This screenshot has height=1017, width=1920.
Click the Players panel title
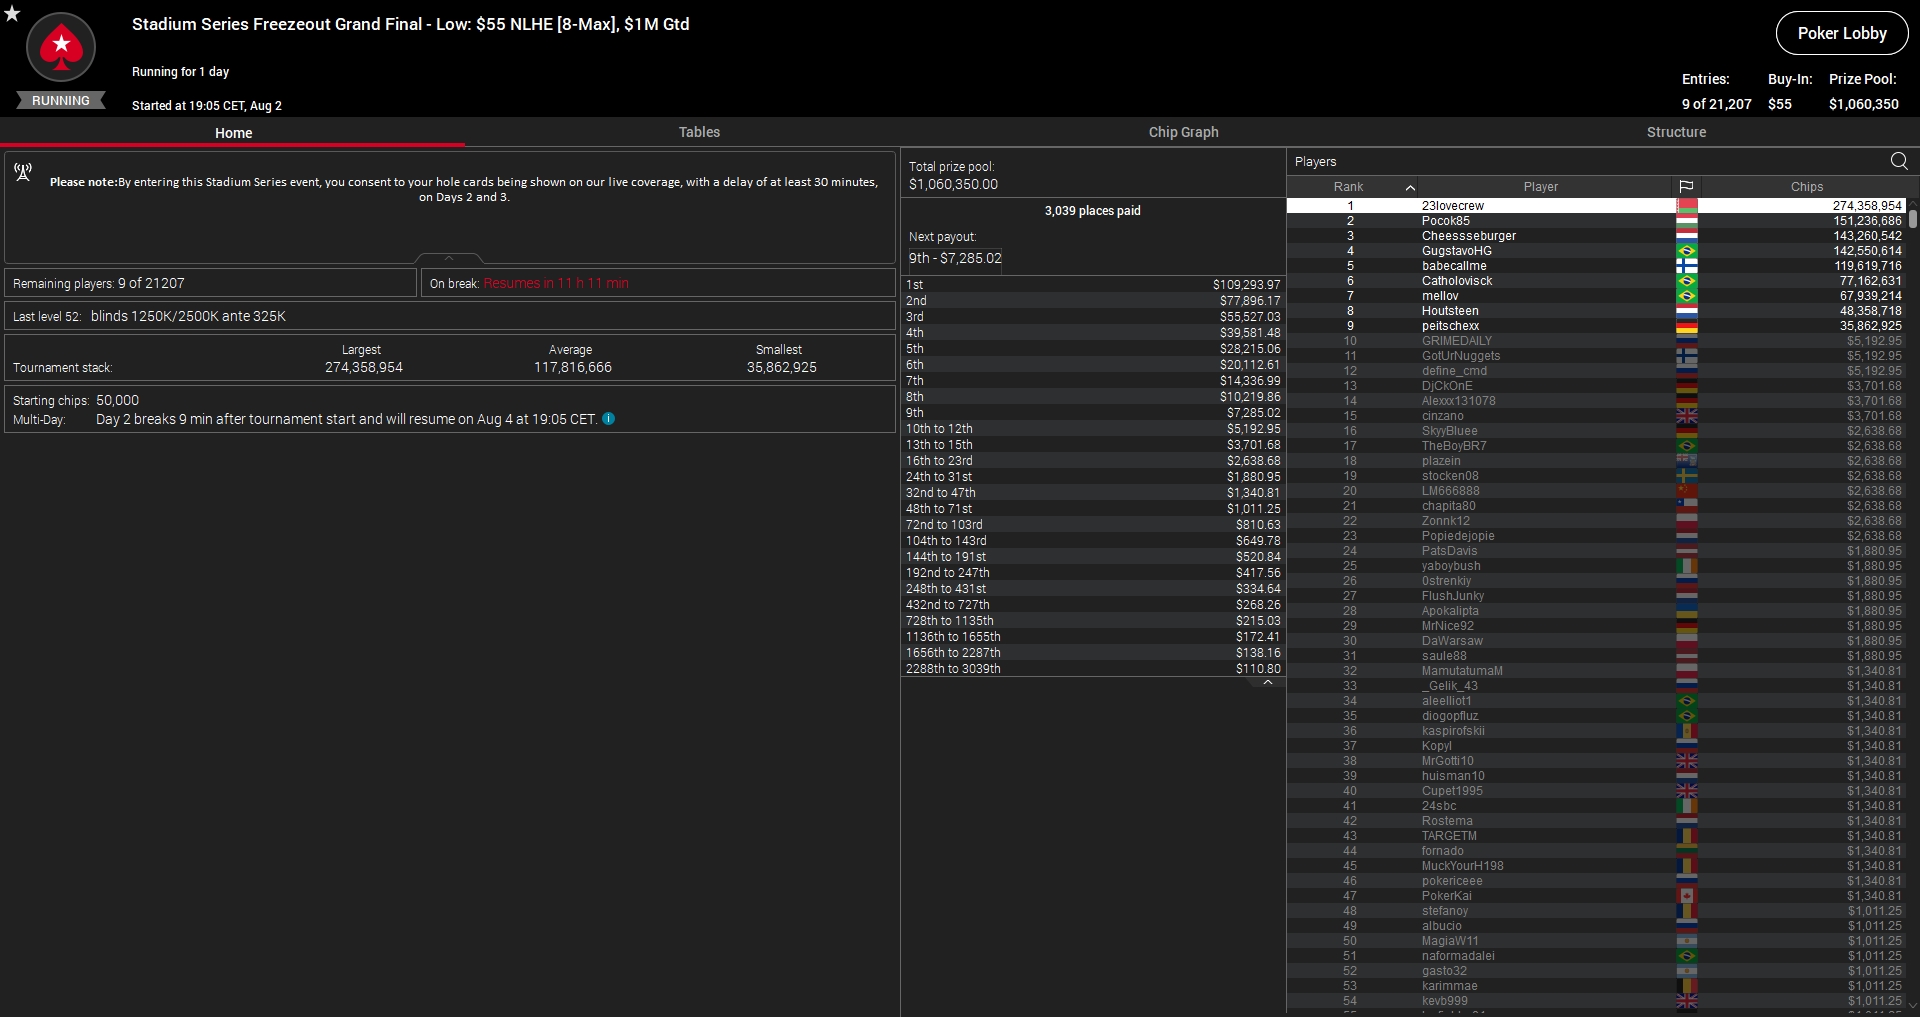click(1315, 162)
